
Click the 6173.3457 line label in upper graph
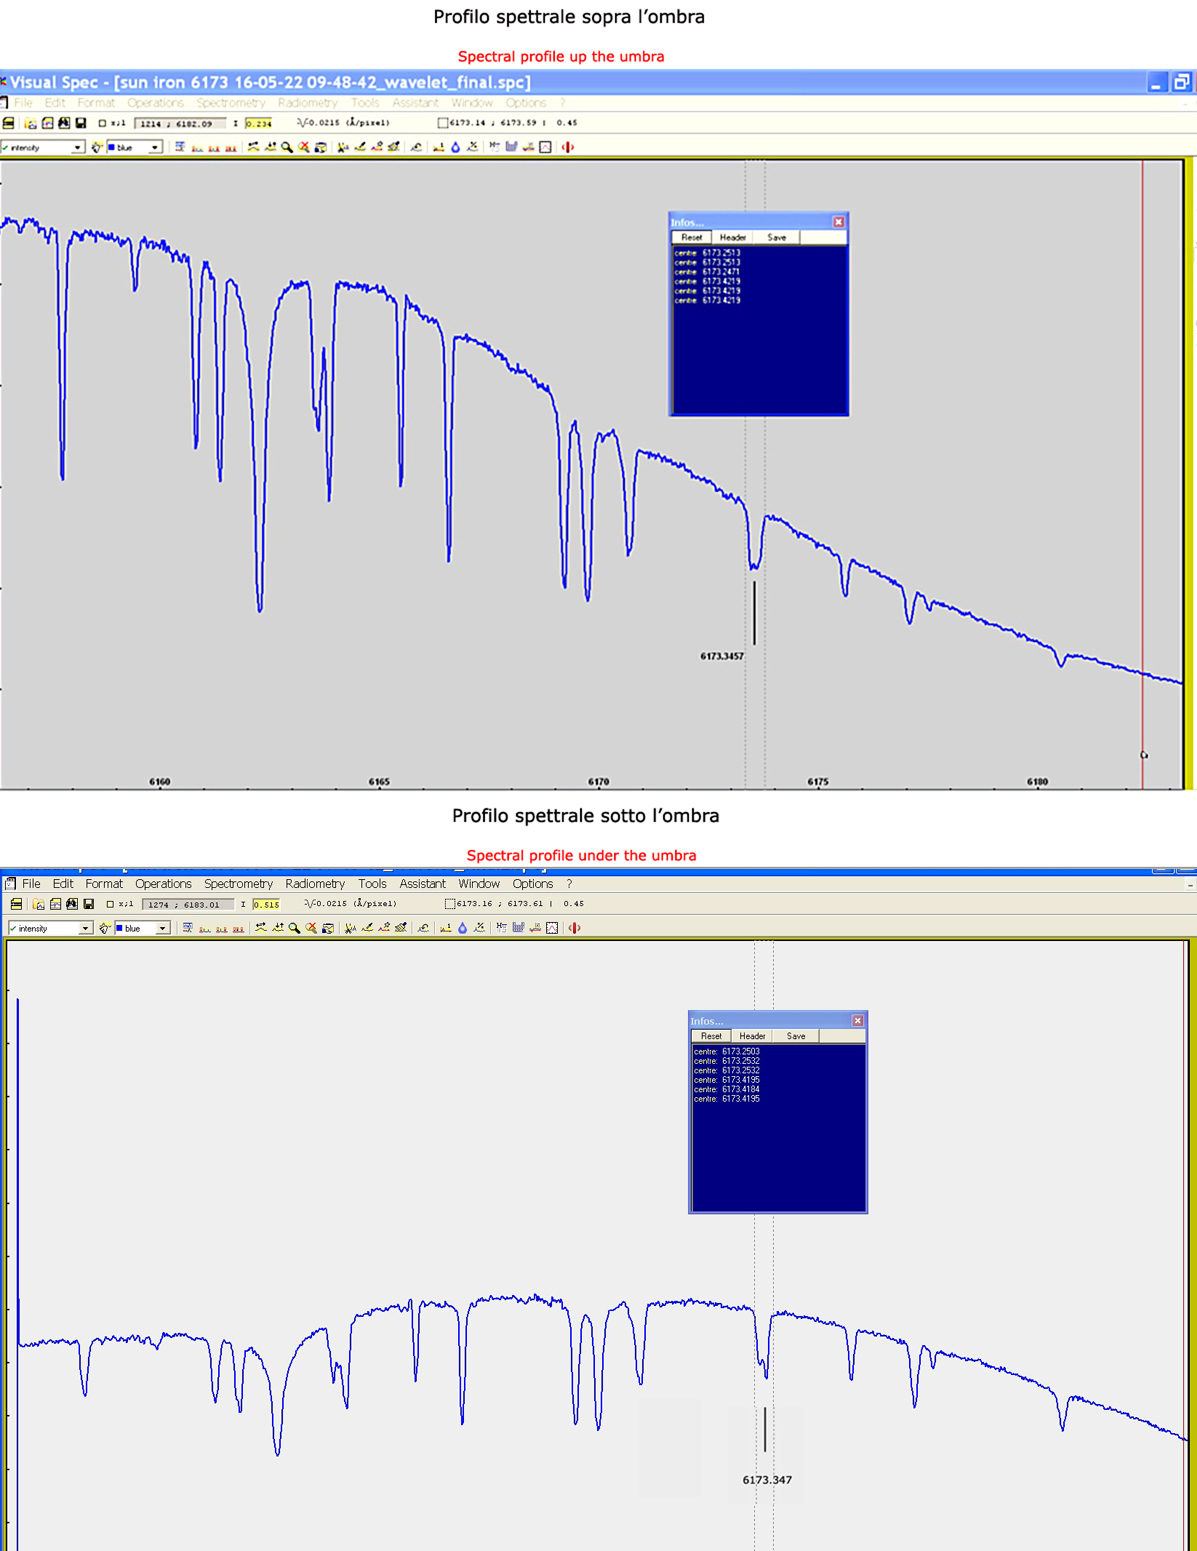tap(722, 657)
